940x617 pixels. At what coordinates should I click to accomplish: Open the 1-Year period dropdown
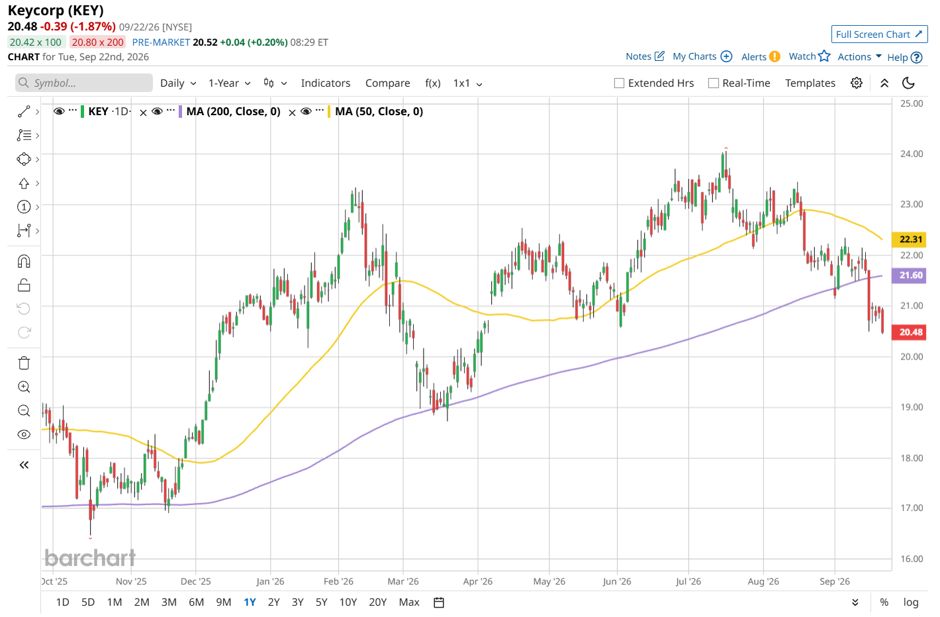(230, 83)
